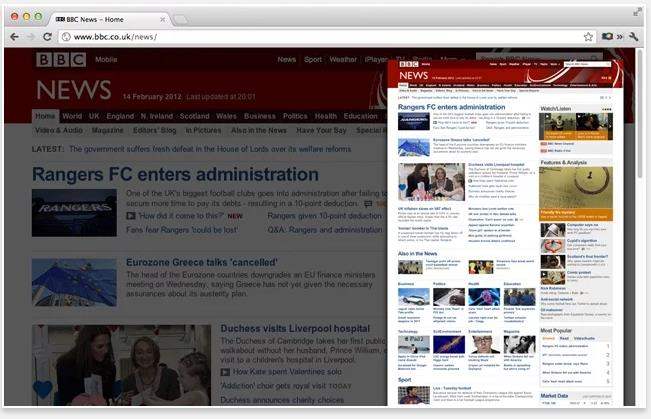Select the England section tab
Viewport: 651px width, 419px height.
click(x=120, y=116)
